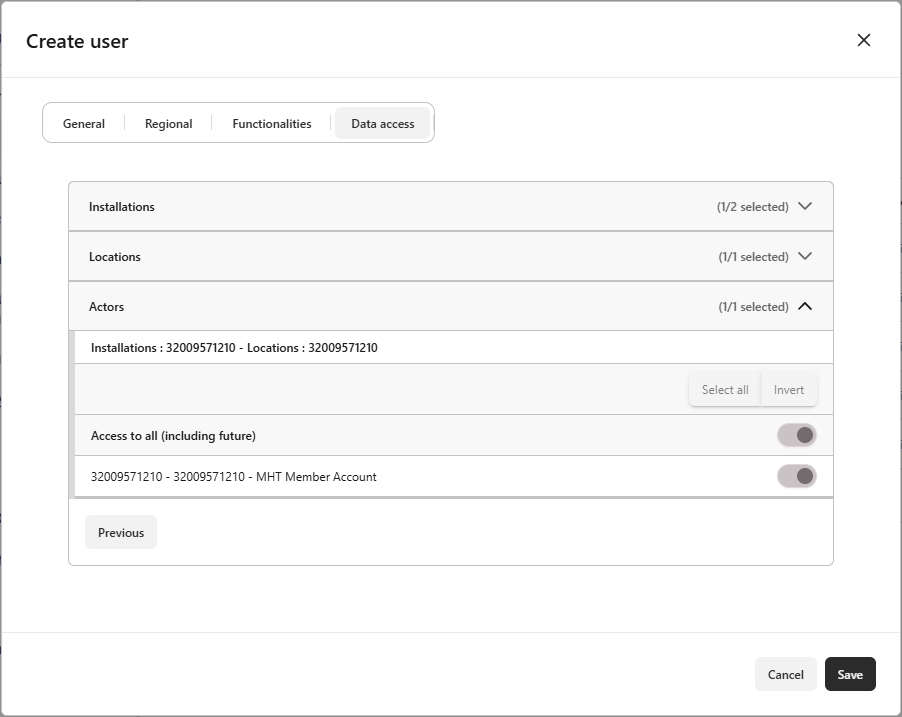Click the Actors header label

(107, 307)
